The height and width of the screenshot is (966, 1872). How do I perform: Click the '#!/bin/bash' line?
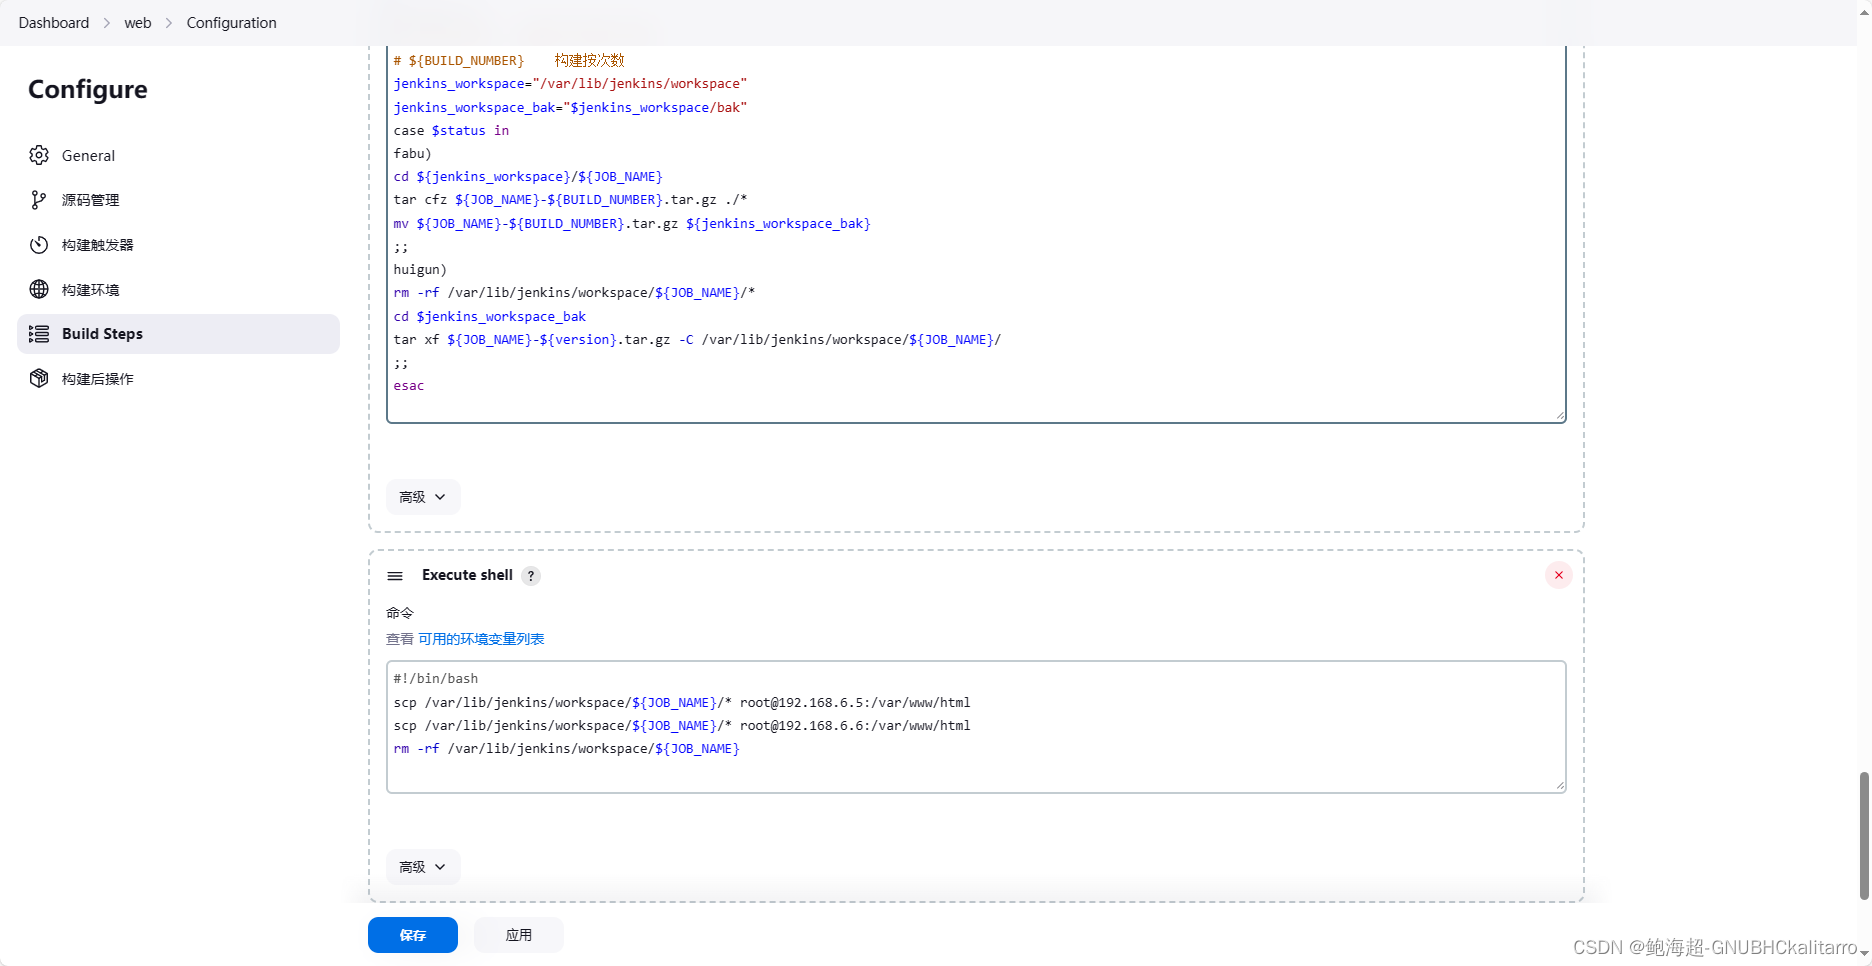pyautogui.click(x=436, y=679)
